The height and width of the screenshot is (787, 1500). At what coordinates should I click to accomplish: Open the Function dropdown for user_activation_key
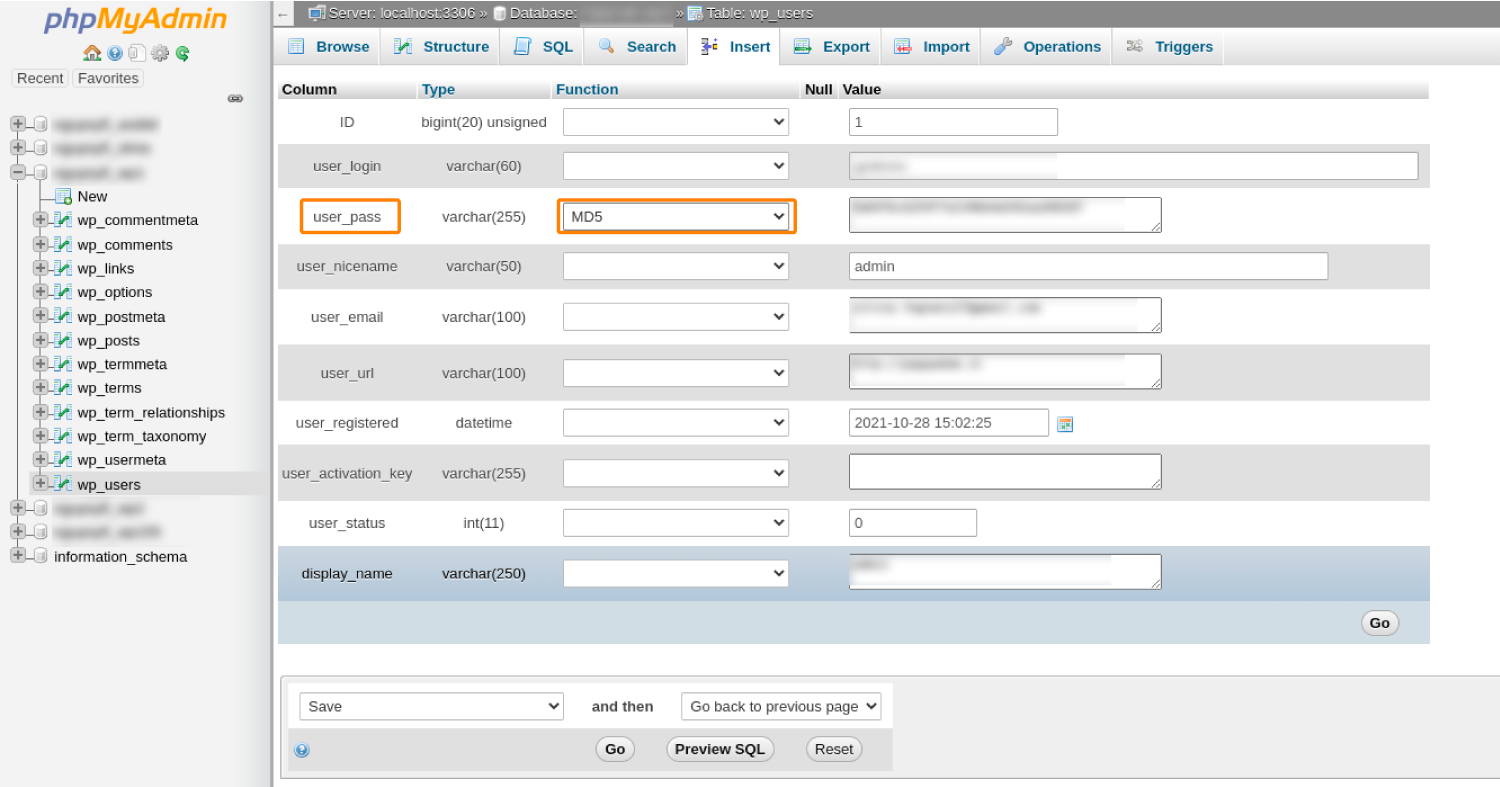coord(676,472)
